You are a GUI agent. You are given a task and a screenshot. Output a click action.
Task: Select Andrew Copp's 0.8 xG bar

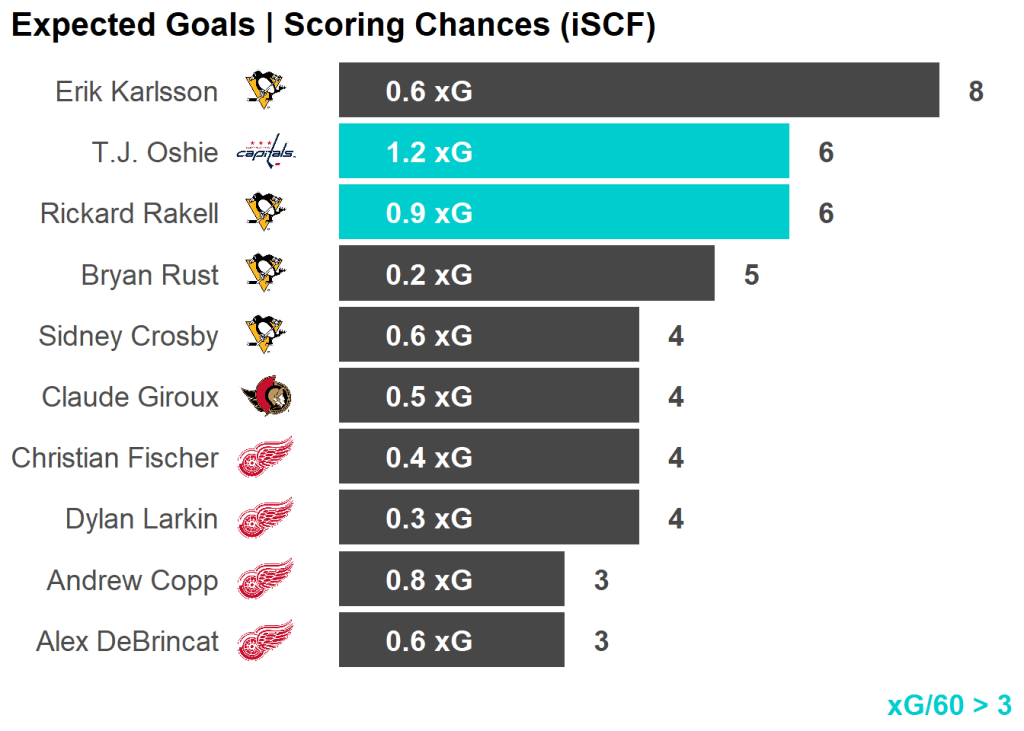pos(451,580)
